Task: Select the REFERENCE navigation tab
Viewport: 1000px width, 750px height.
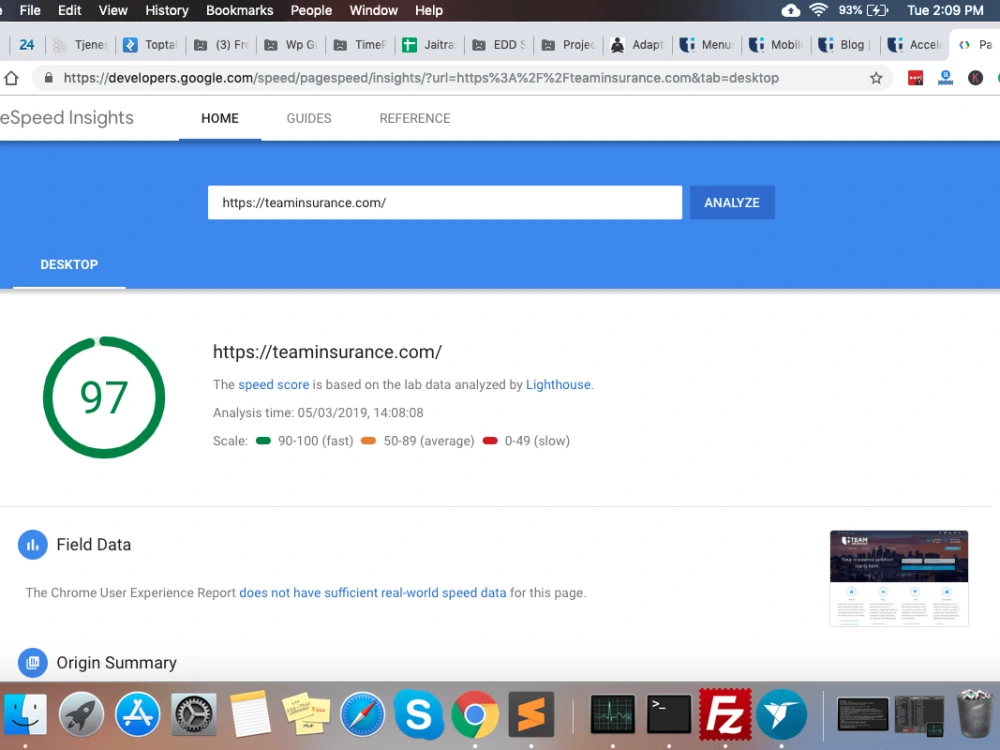Action: click(x=415, y=118)
